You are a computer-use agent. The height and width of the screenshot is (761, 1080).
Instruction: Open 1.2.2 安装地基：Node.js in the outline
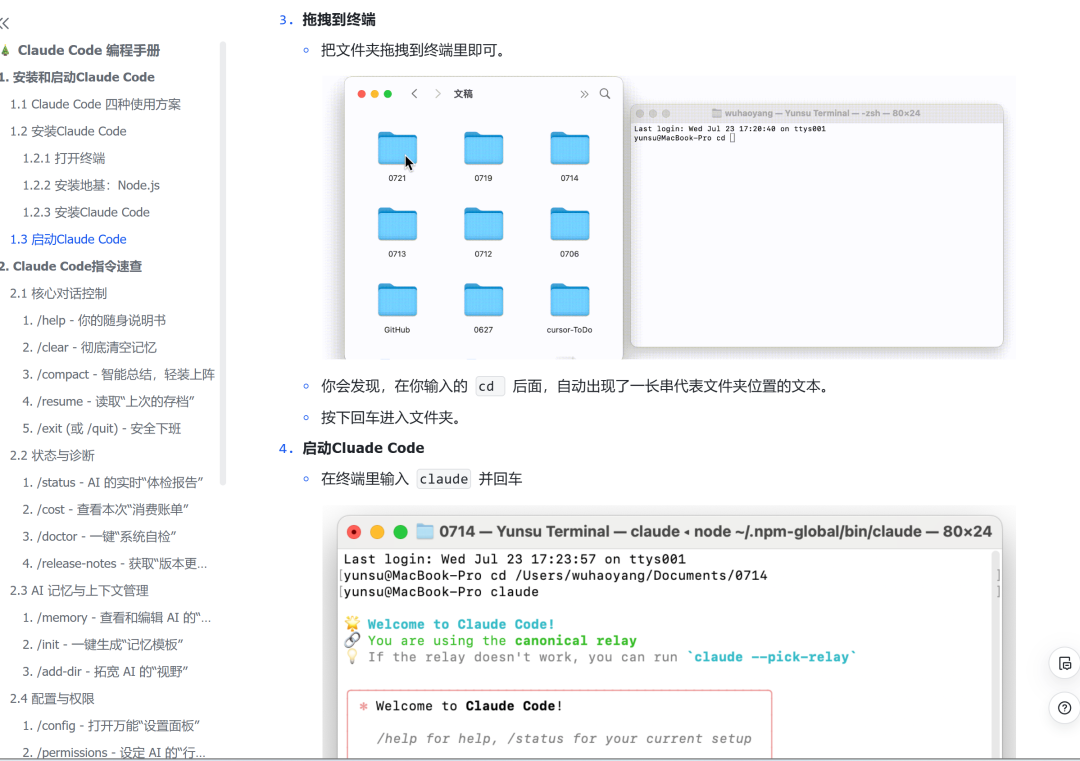(91, 185)
